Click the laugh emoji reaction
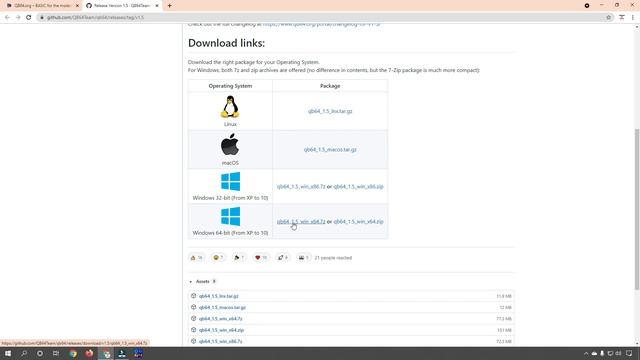640x360 pixels. tap(218, 258)
